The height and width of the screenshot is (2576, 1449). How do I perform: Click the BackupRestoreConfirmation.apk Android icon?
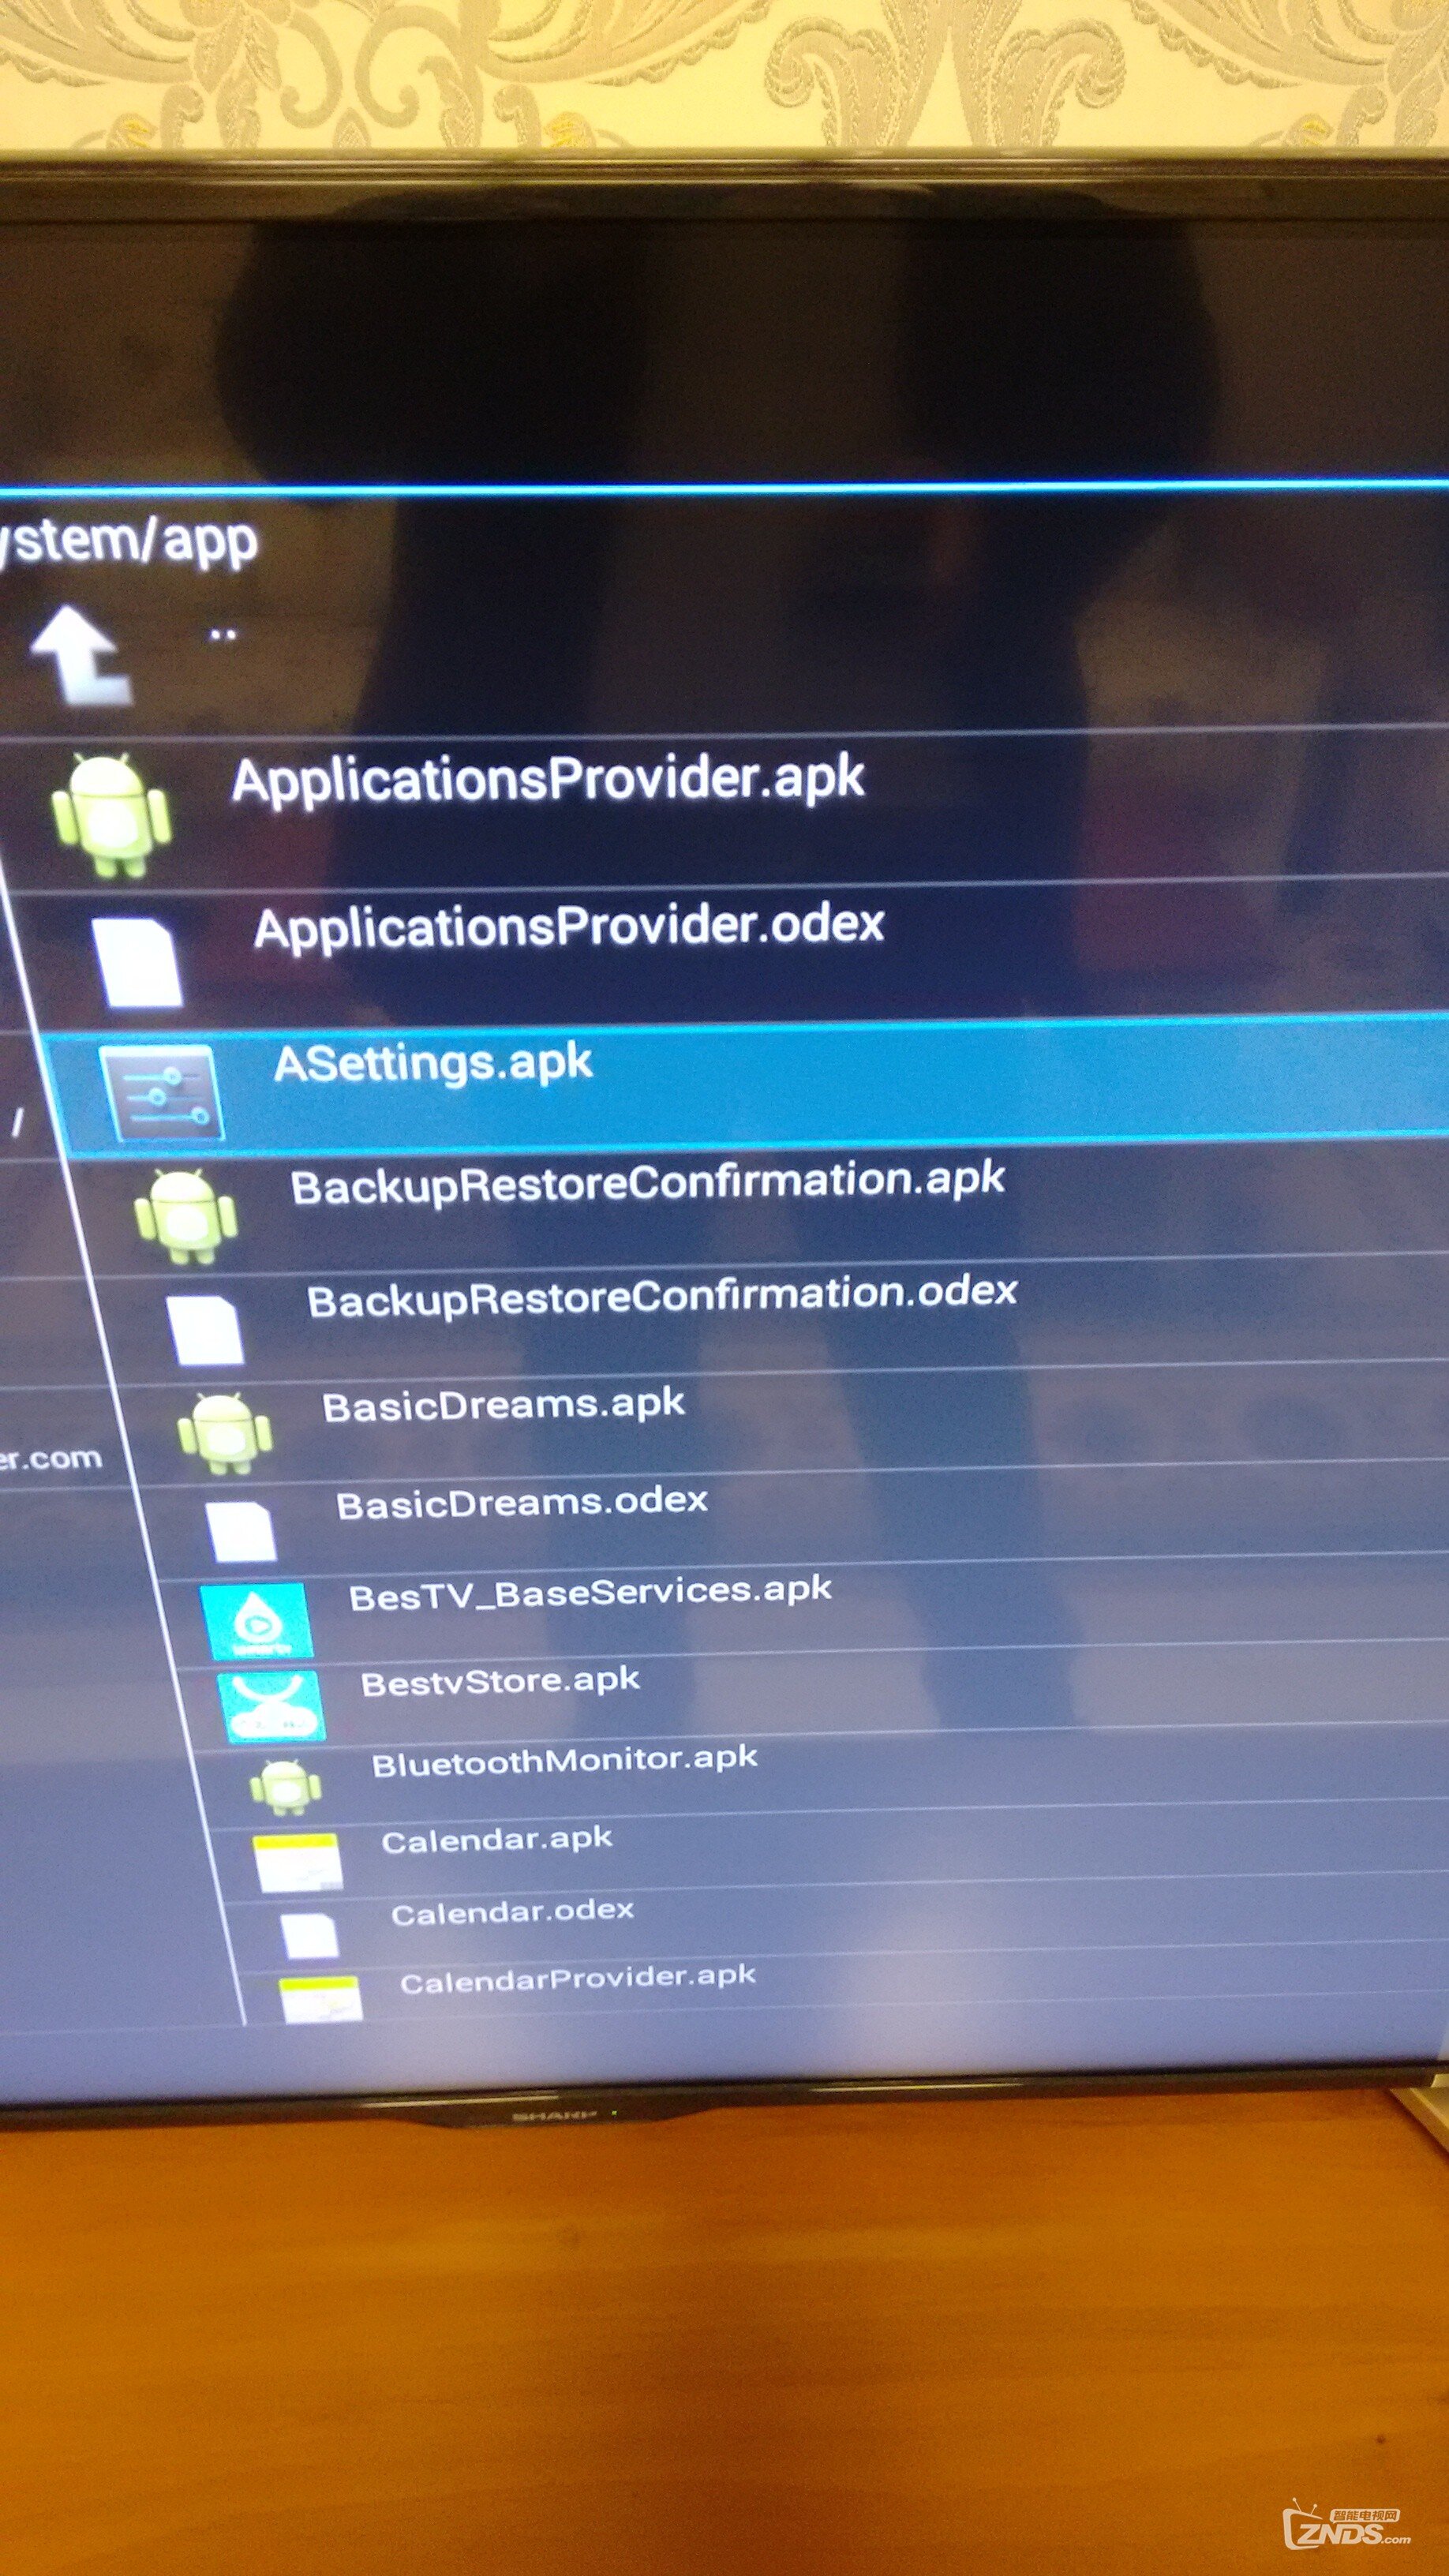(186, 1215)
